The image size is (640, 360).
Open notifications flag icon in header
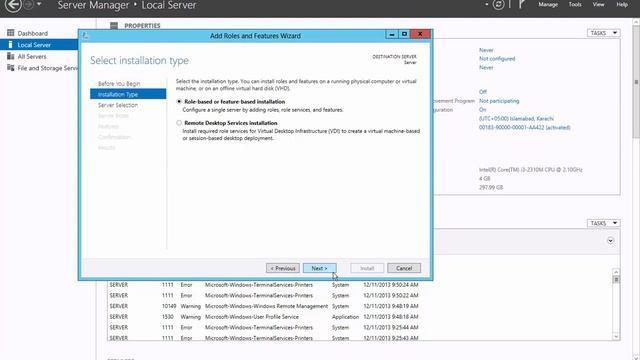click(522, 5)
